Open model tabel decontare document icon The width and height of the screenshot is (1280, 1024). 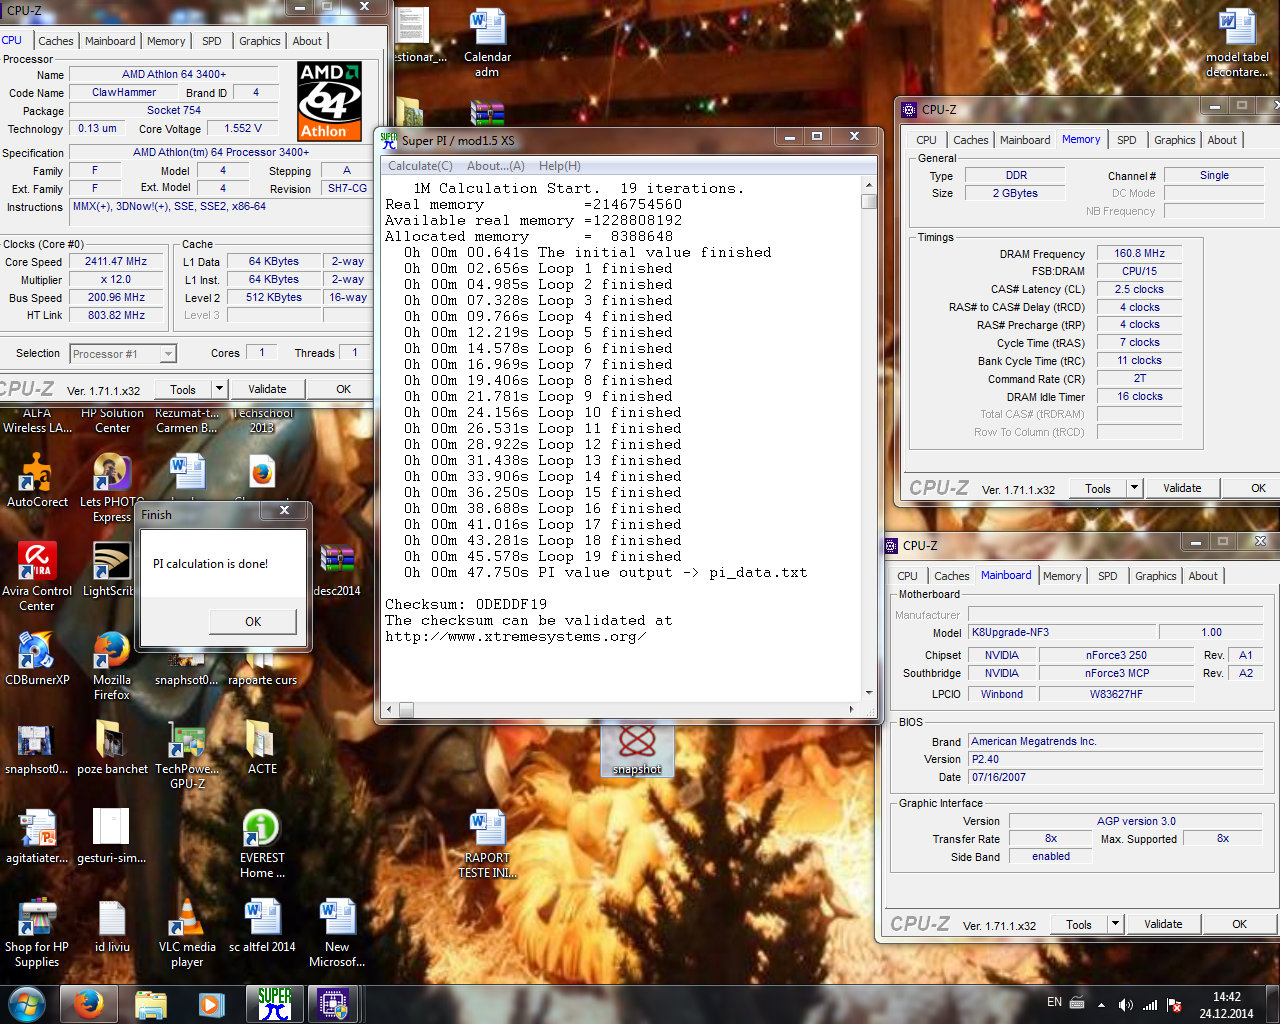1237,43
